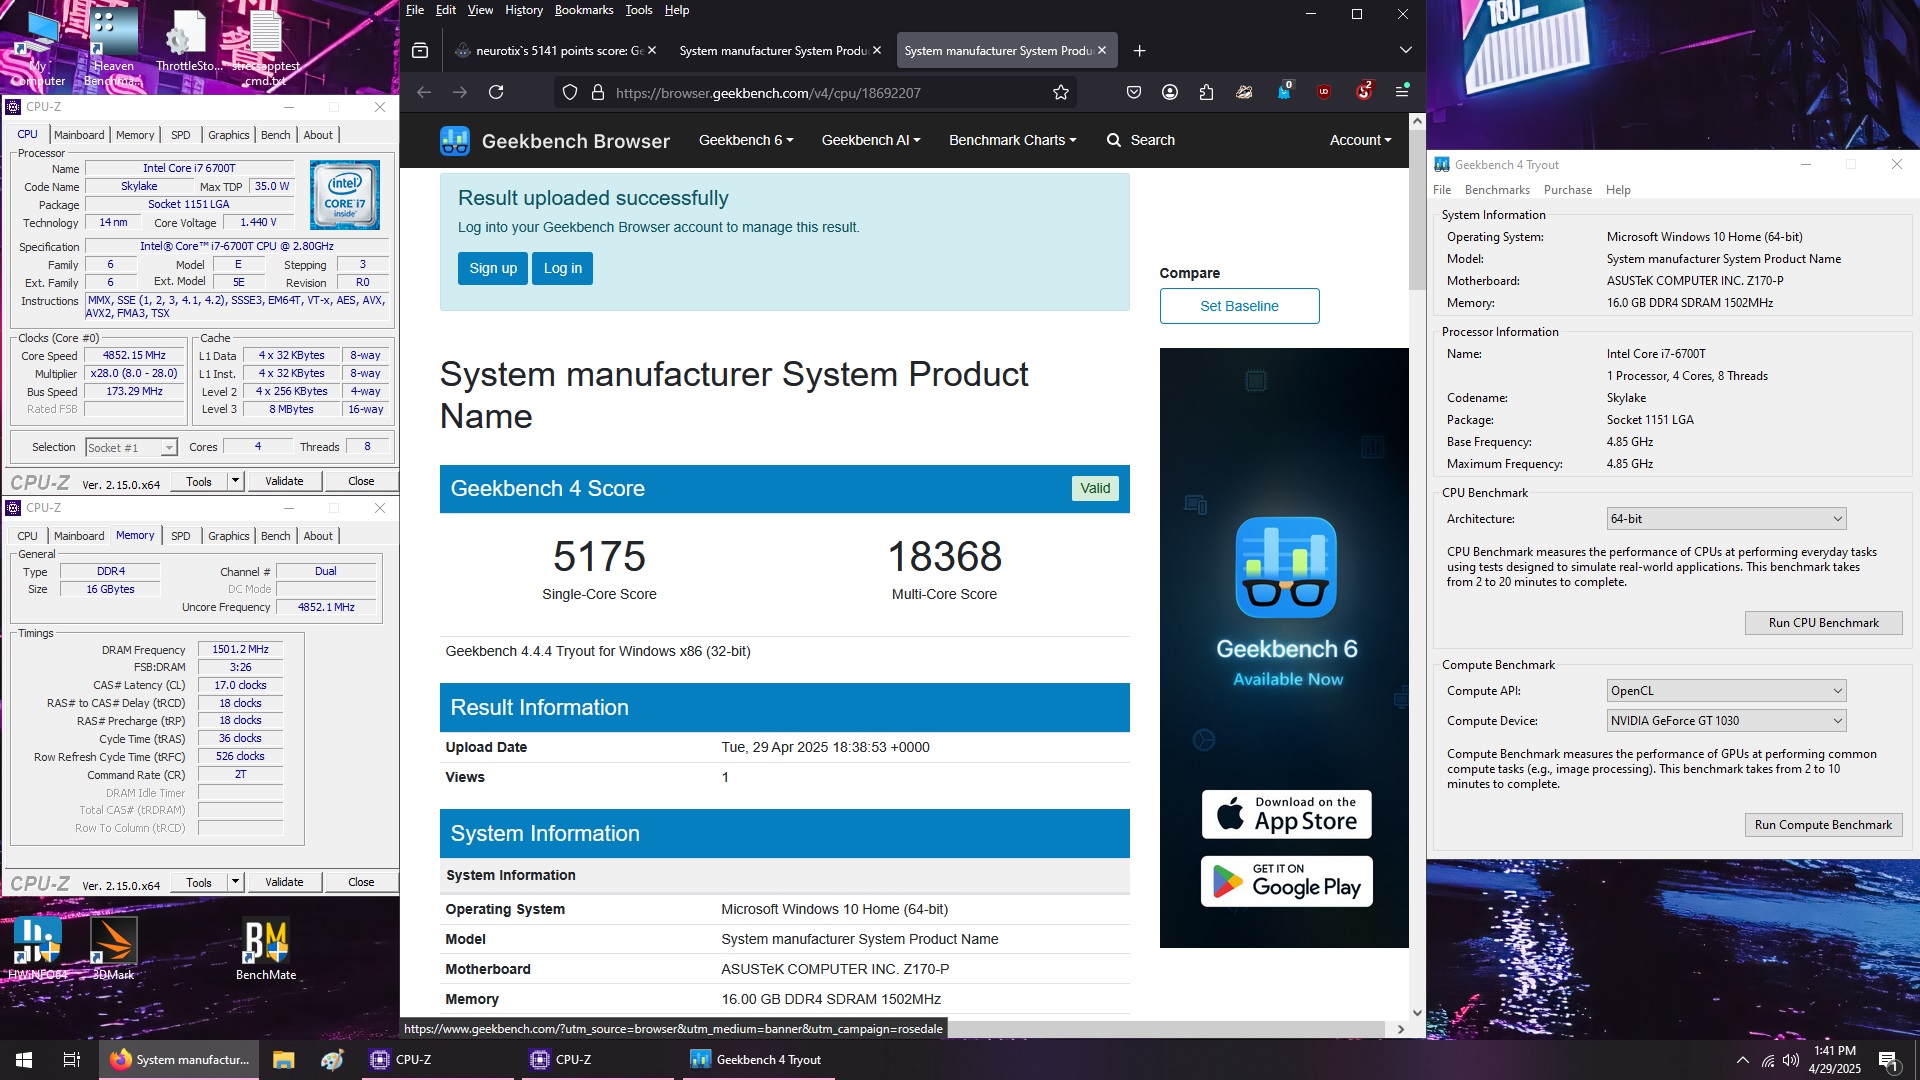
Task: Open the Firefox extensions puzzle icon
Action: click(x=1207, y=92)
